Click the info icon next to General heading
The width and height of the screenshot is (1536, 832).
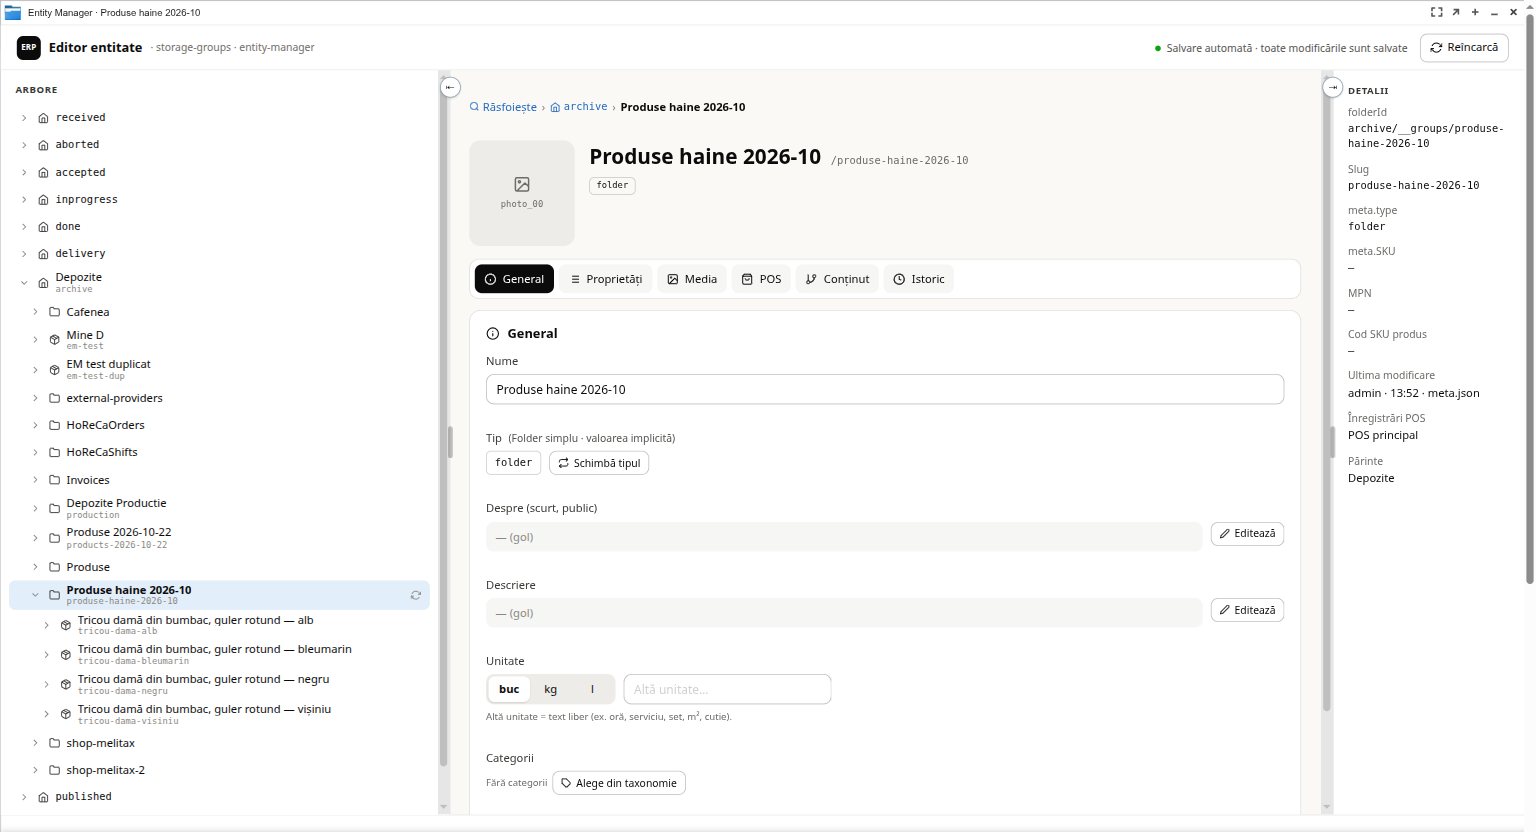tap(492, 334)
